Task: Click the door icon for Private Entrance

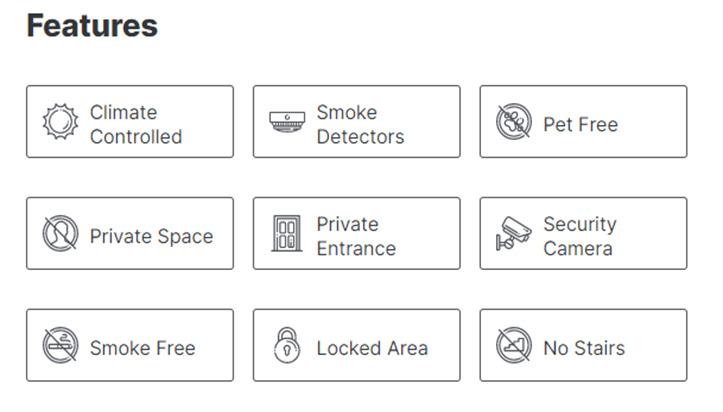Action: (x=287, y=233)
